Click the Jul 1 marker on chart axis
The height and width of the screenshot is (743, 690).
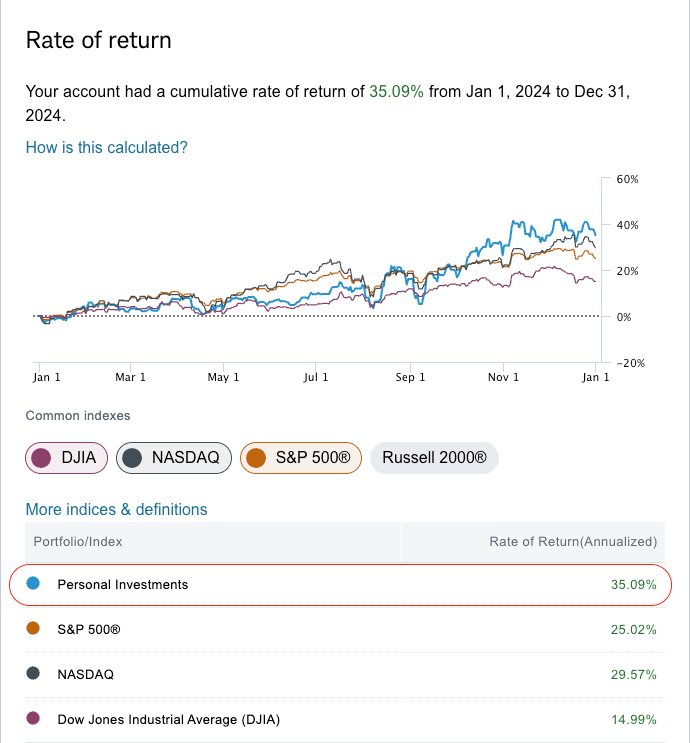(x=316, y=377)
